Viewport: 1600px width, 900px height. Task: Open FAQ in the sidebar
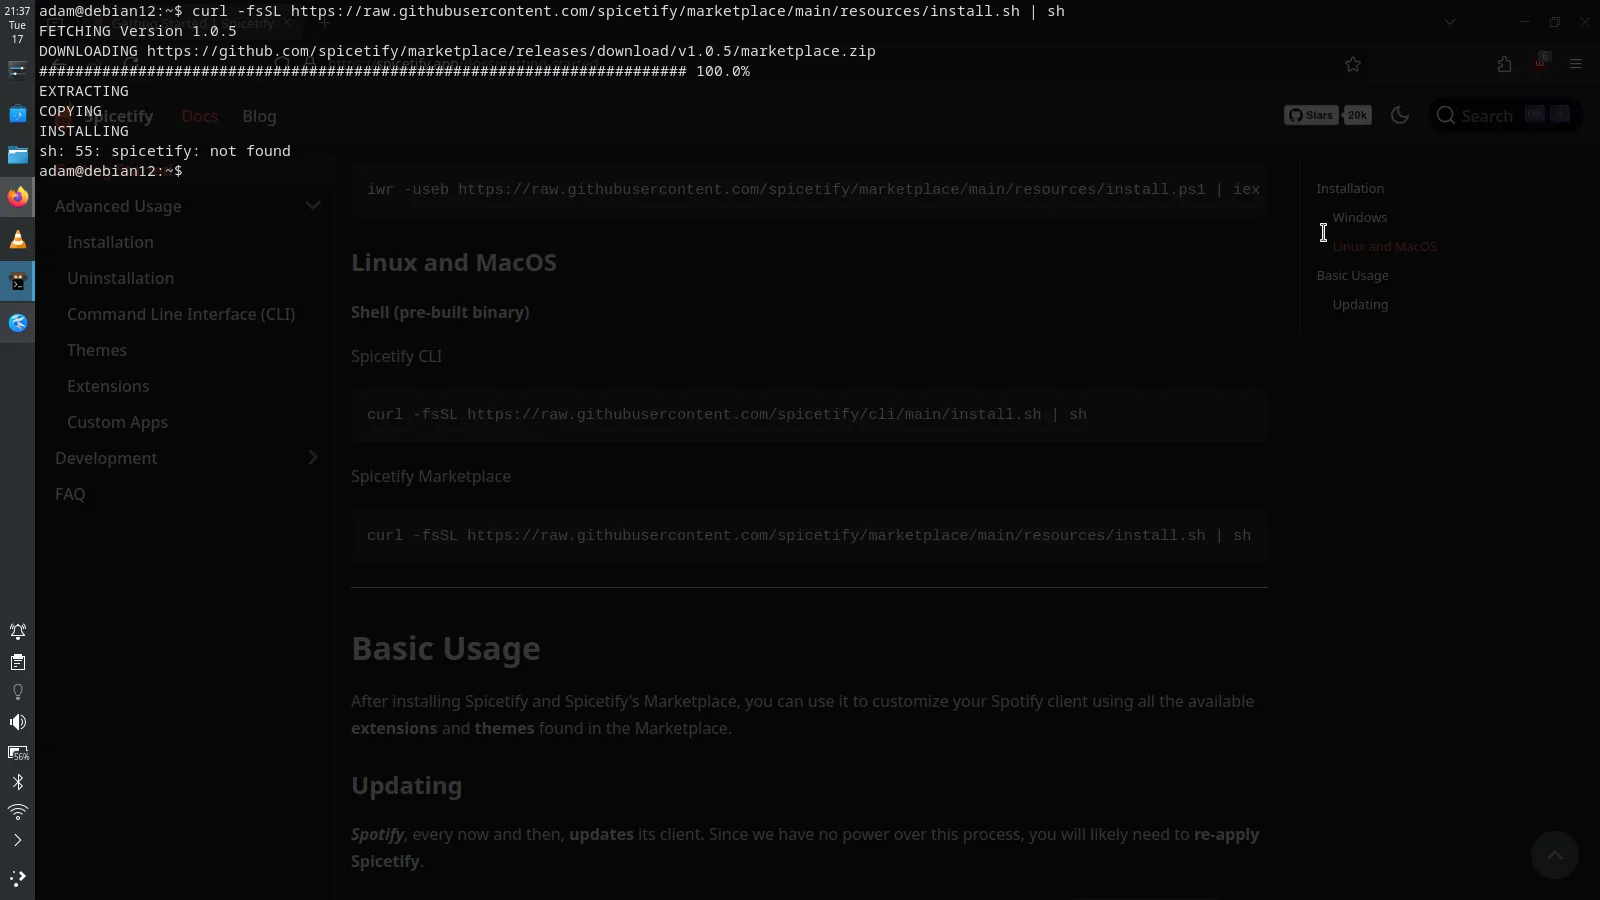[70, 494]
